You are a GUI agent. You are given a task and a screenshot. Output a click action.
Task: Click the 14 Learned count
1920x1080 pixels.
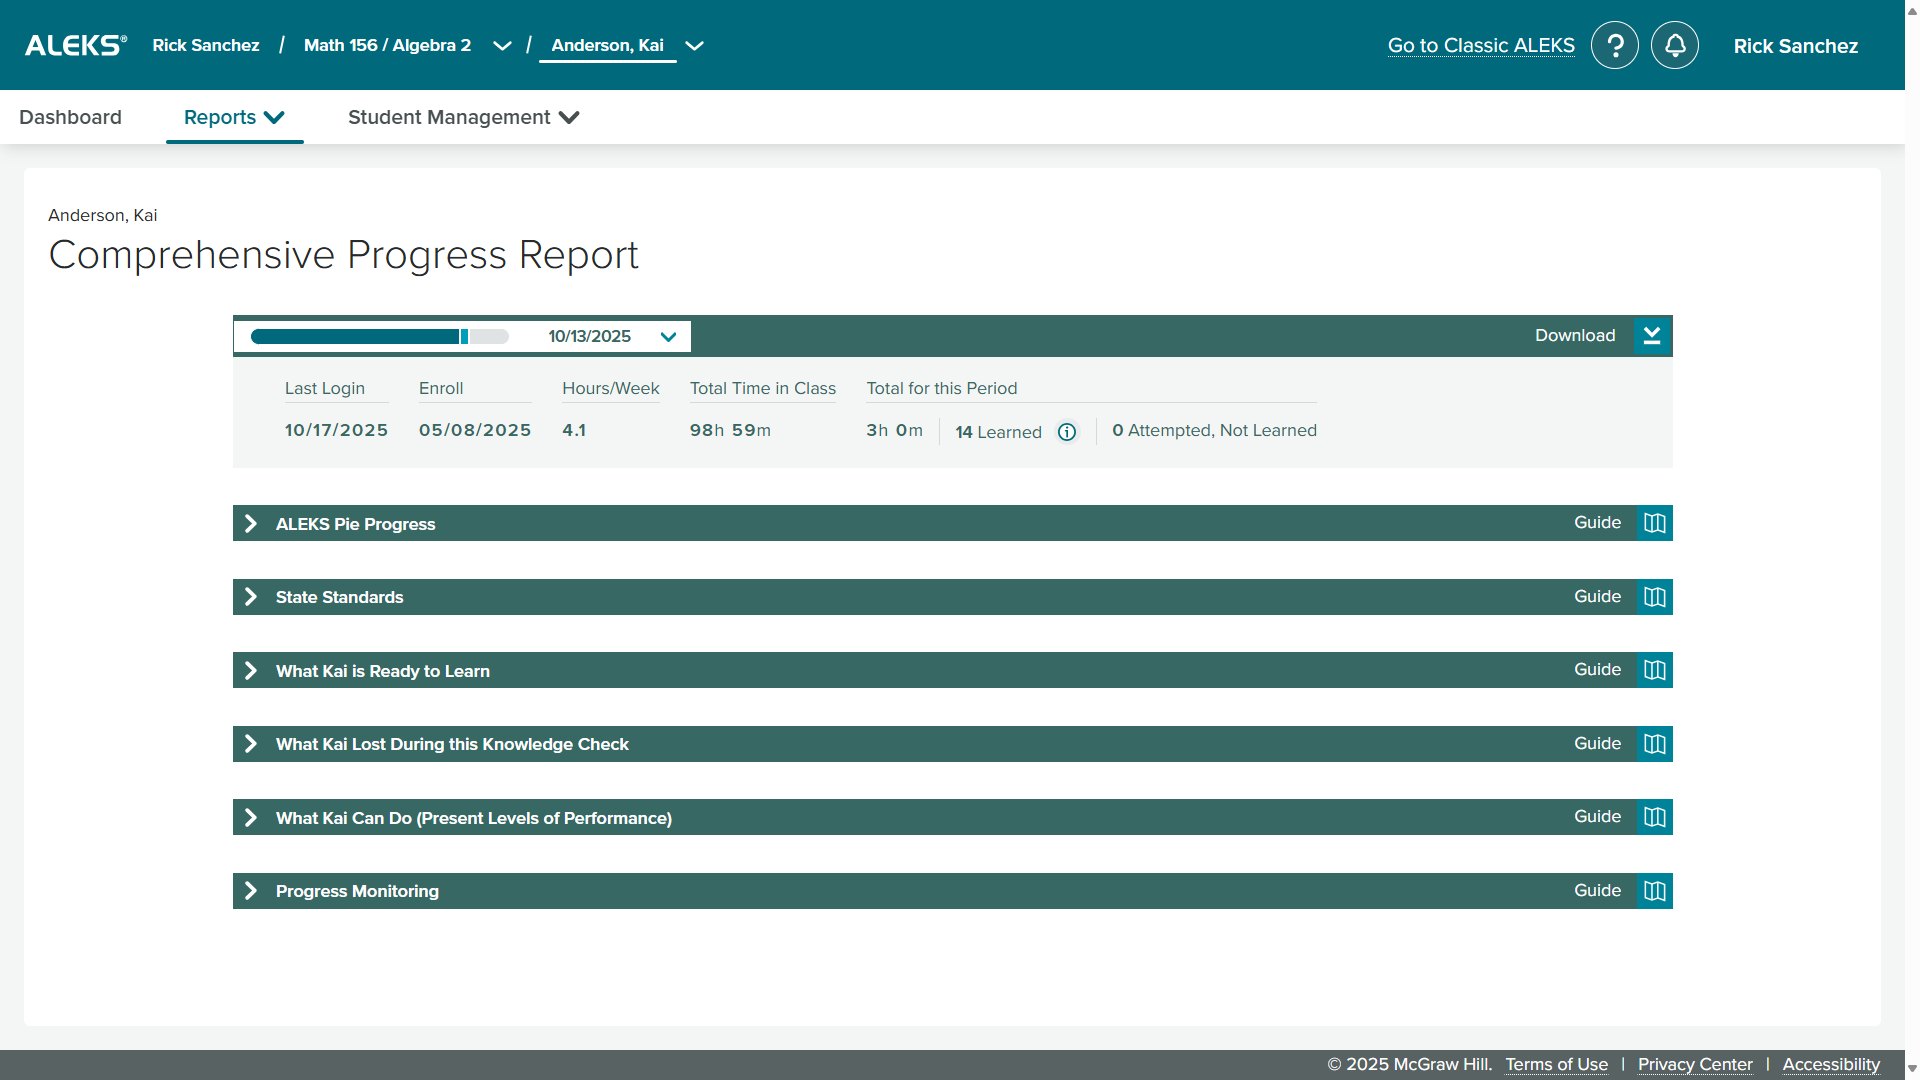[998, 432]
